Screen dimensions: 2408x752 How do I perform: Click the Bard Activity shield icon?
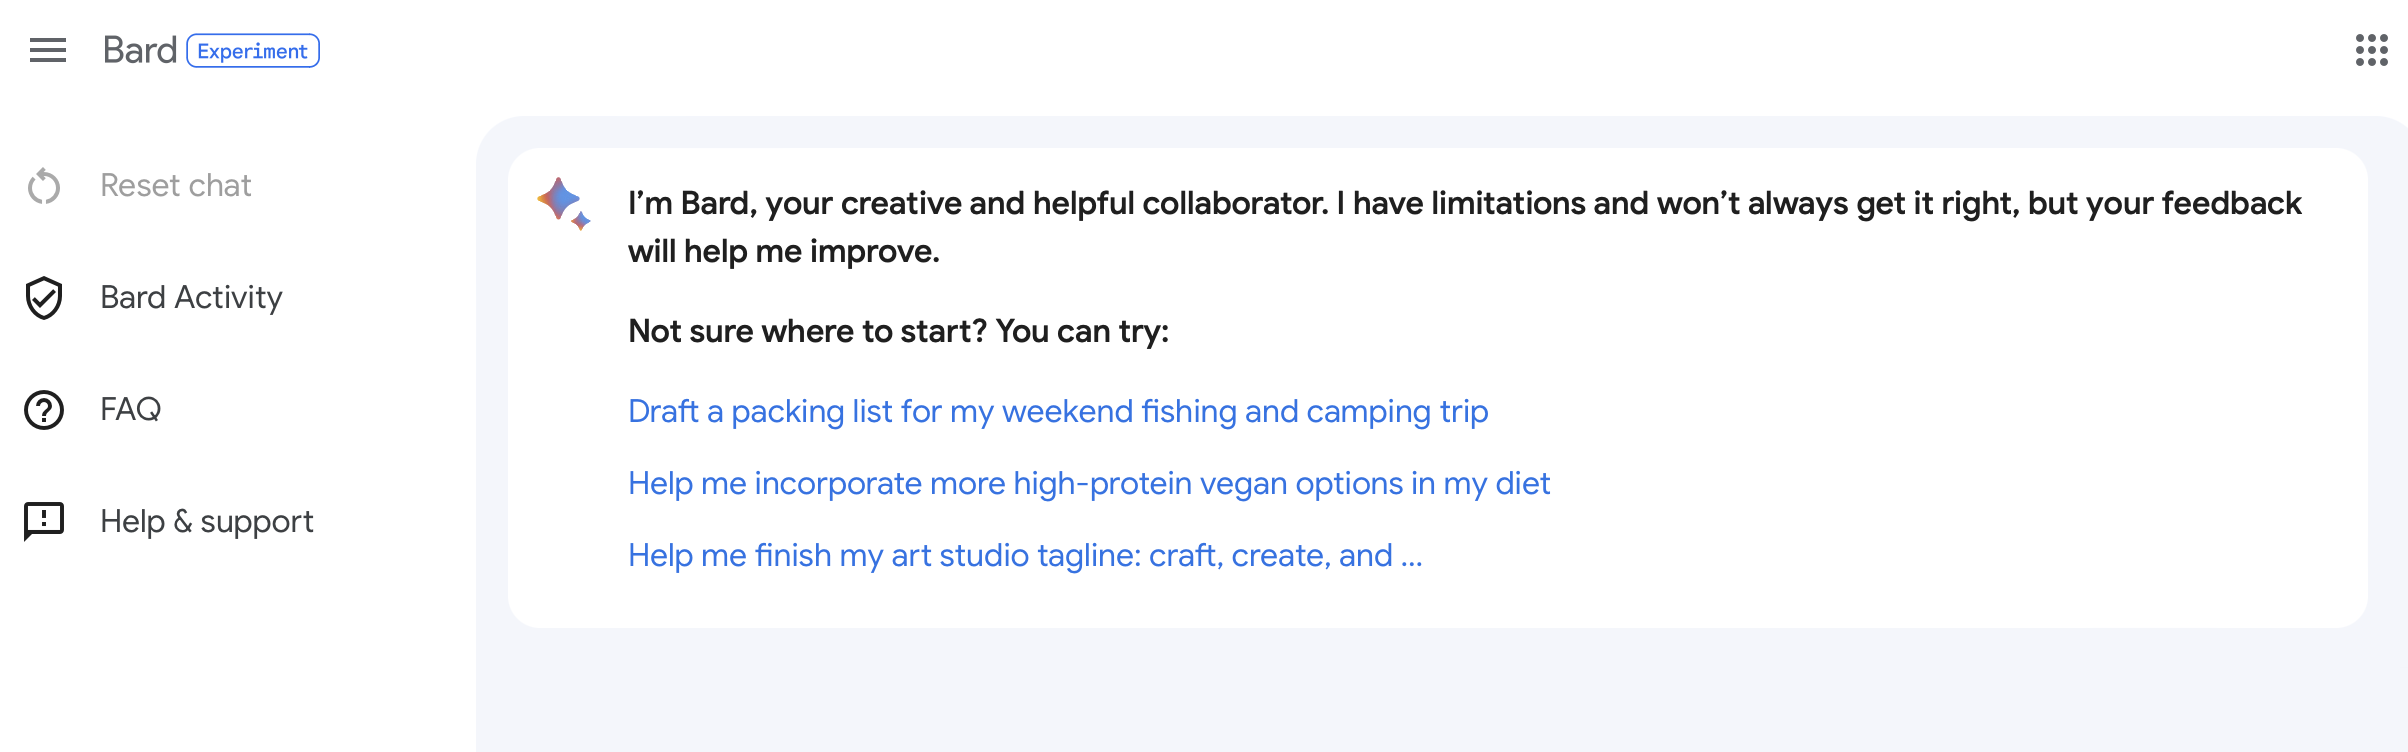tap(44, 298)
